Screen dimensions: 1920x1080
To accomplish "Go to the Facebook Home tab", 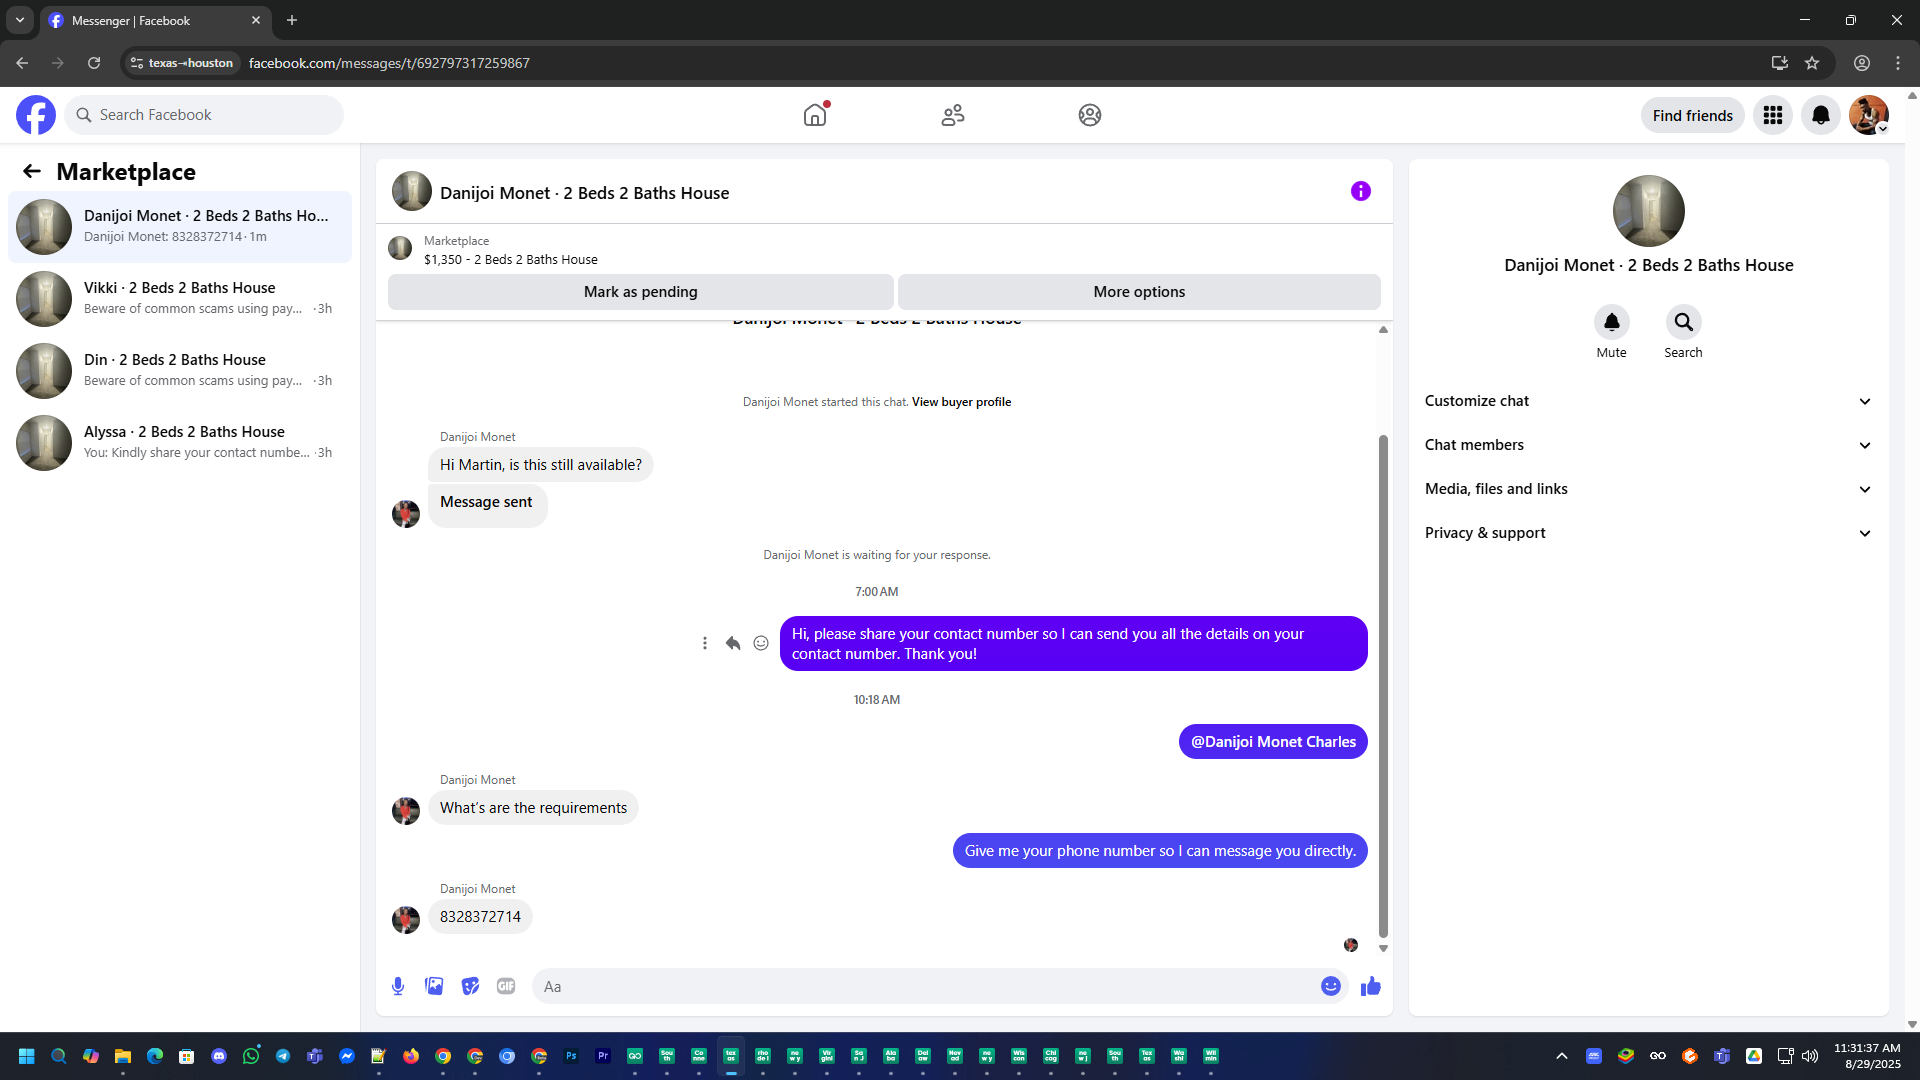I will (815, 115).
